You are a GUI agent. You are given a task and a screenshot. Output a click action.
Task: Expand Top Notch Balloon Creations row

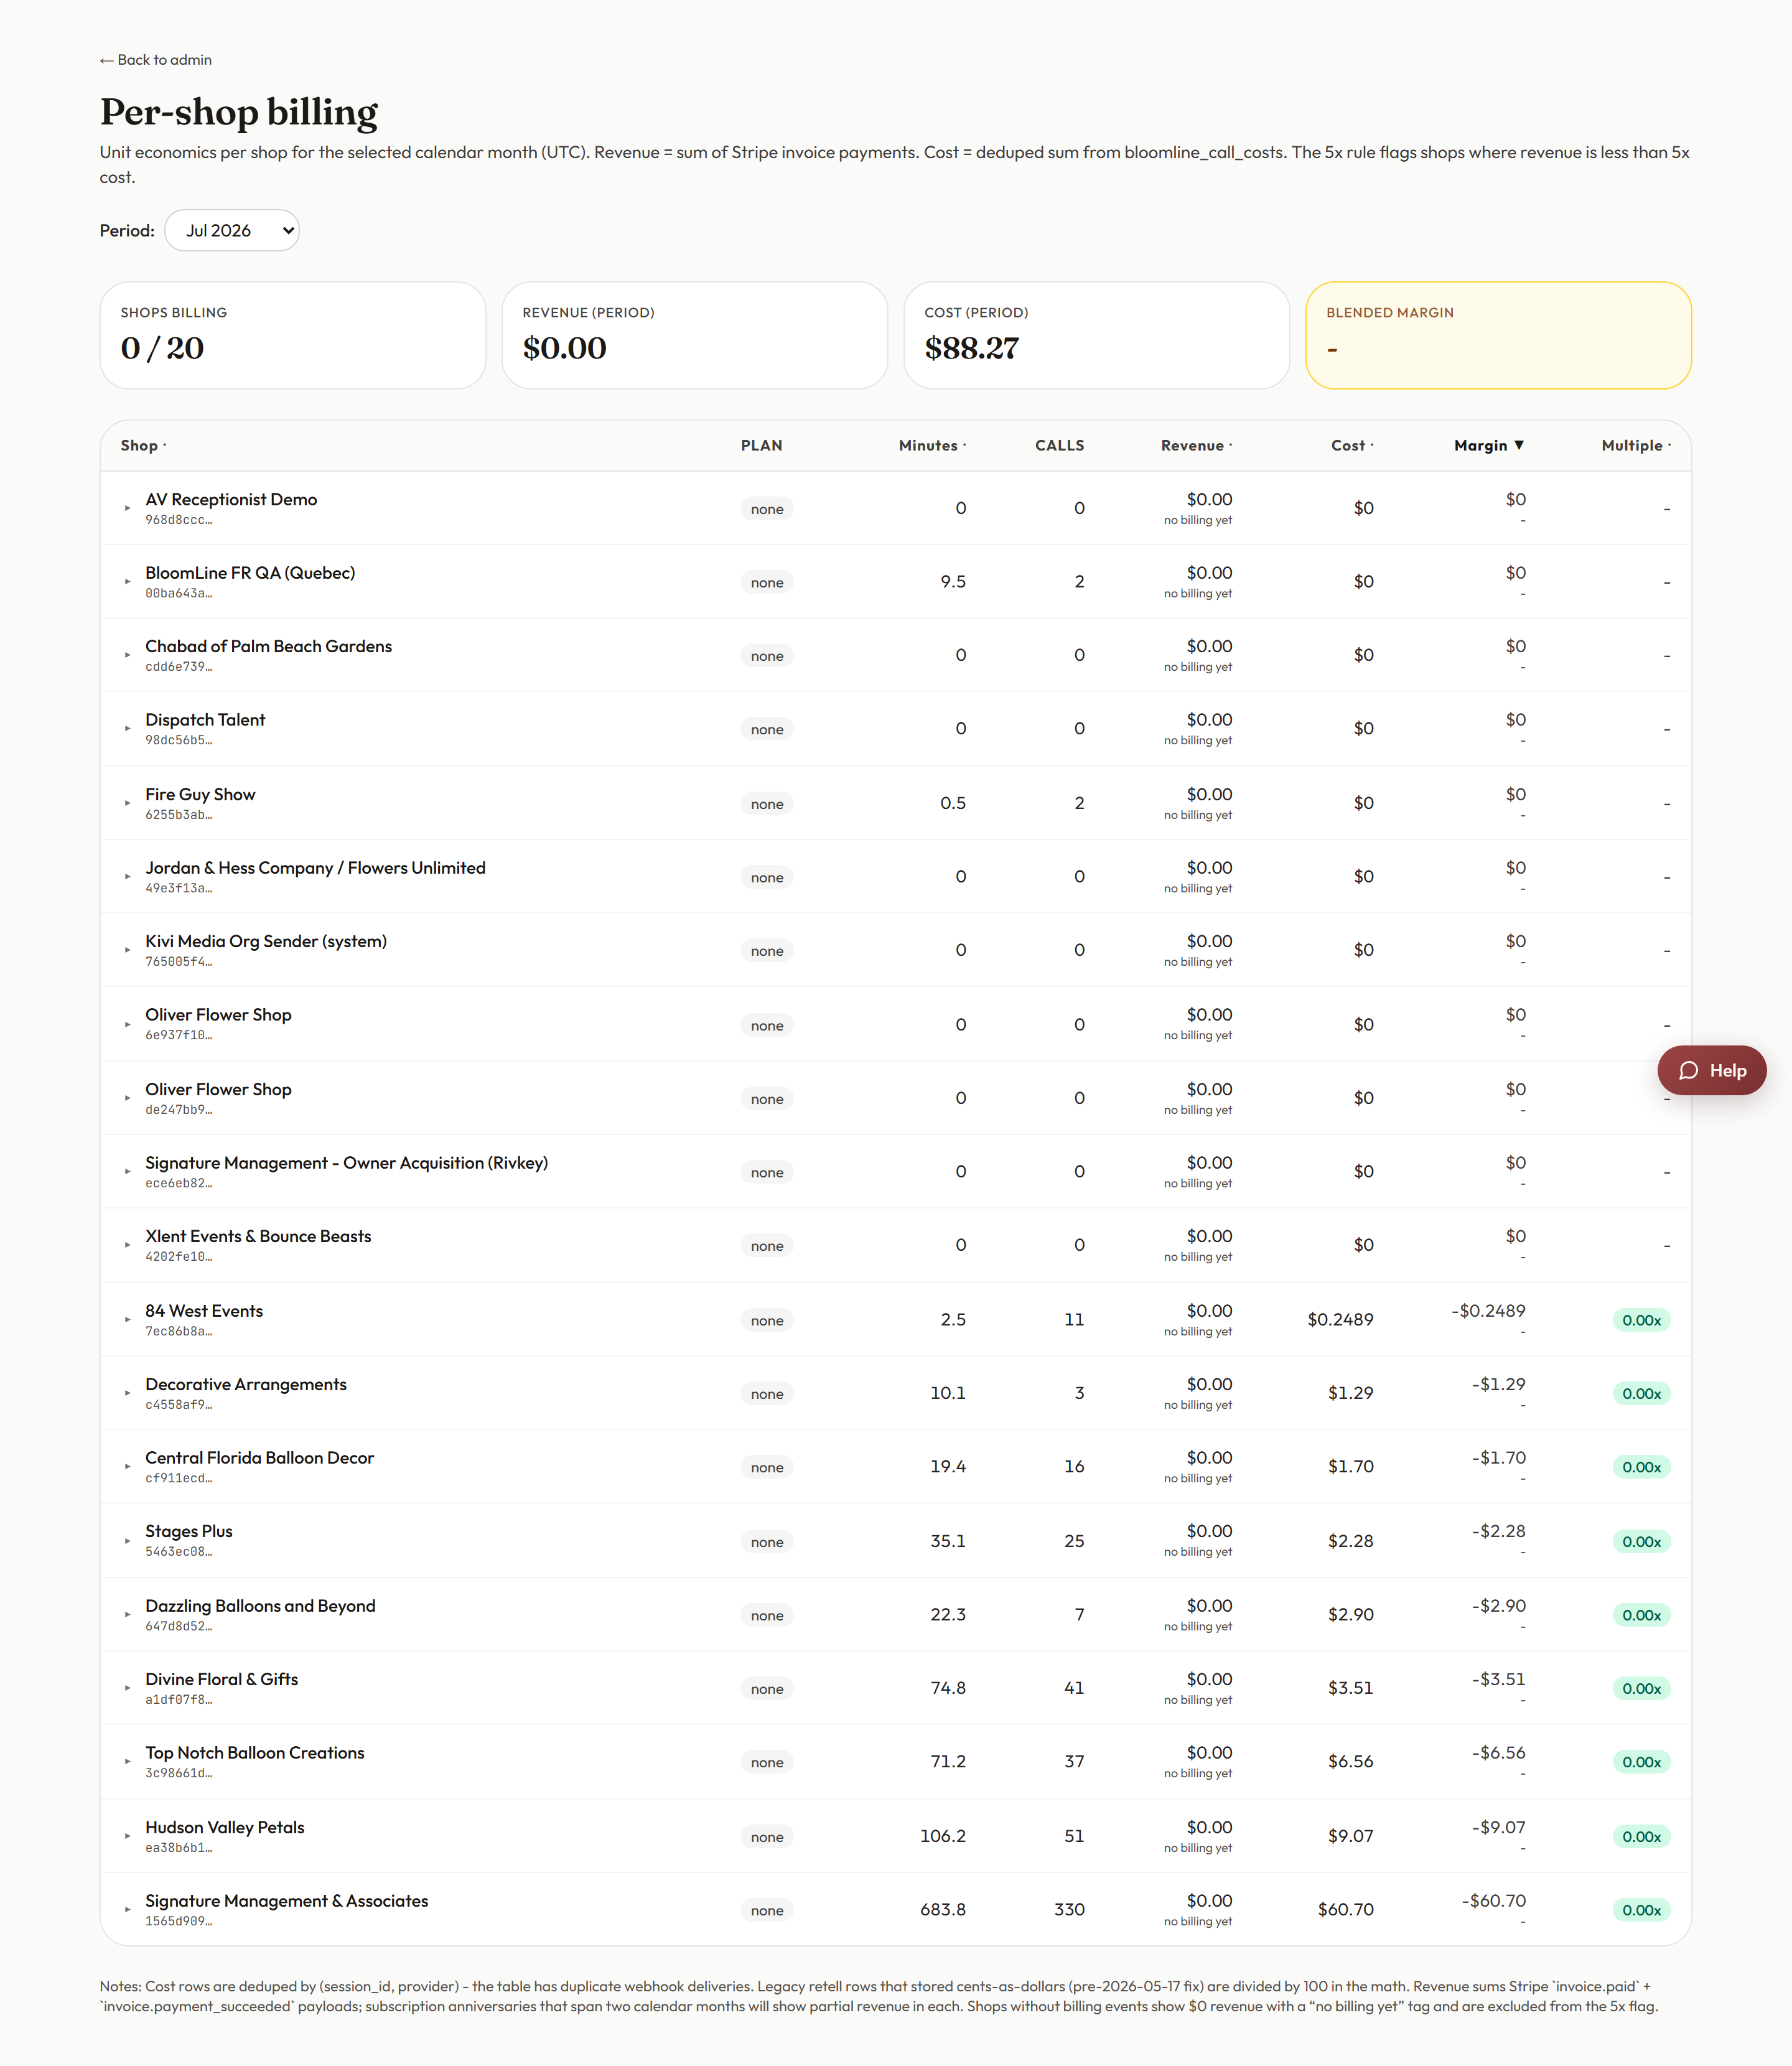[127, 1762]
